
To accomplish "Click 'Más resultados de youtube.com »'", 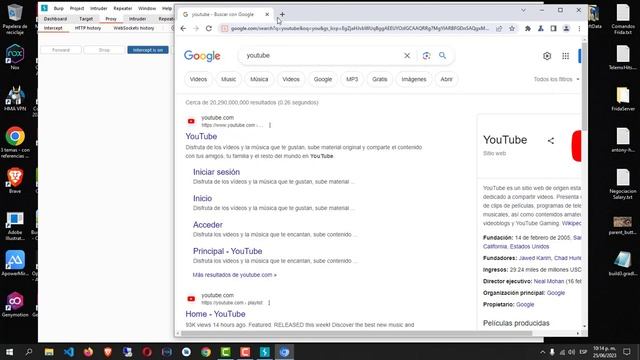I will click(x=234, y=275).
